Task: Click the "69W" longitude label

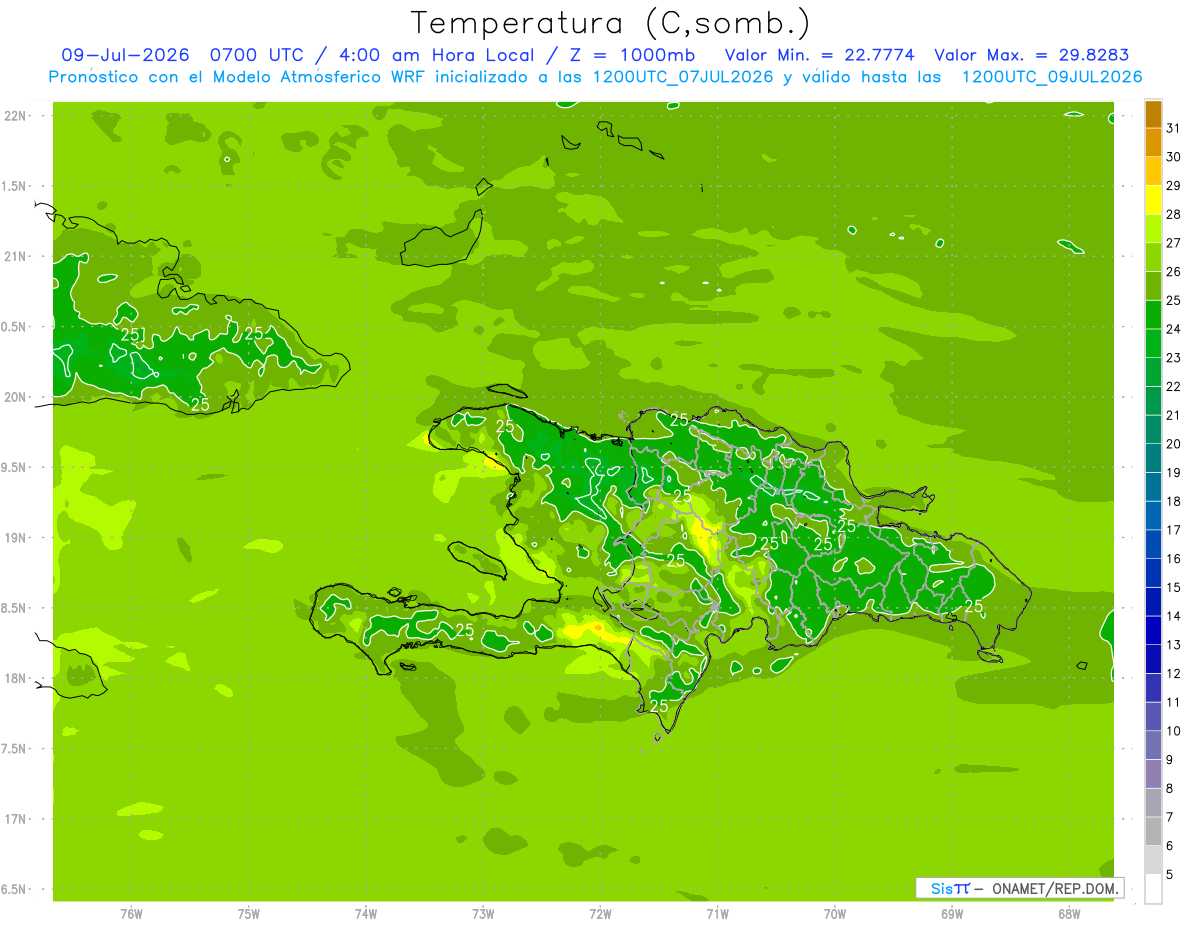Action: (952, 914)
